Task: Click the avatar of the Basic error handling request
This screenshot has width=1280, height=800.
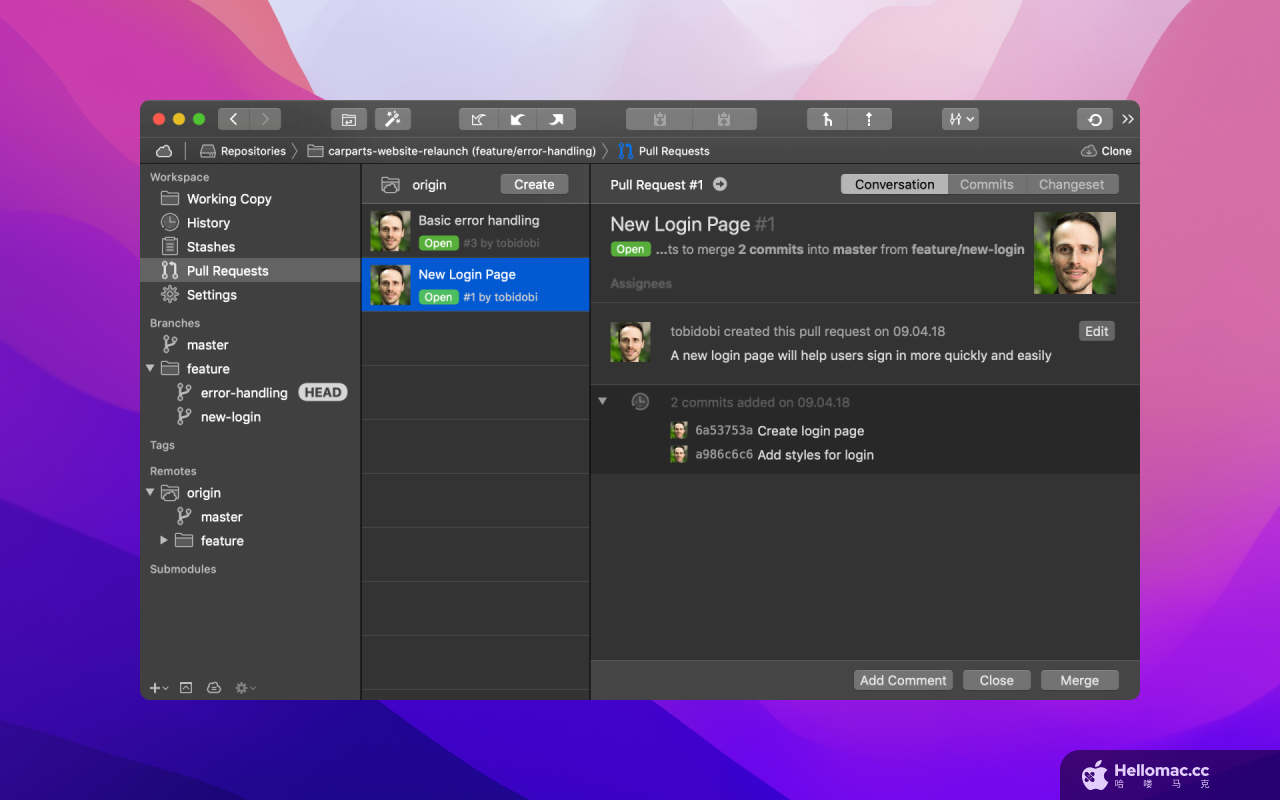Action: coord(390,231)
